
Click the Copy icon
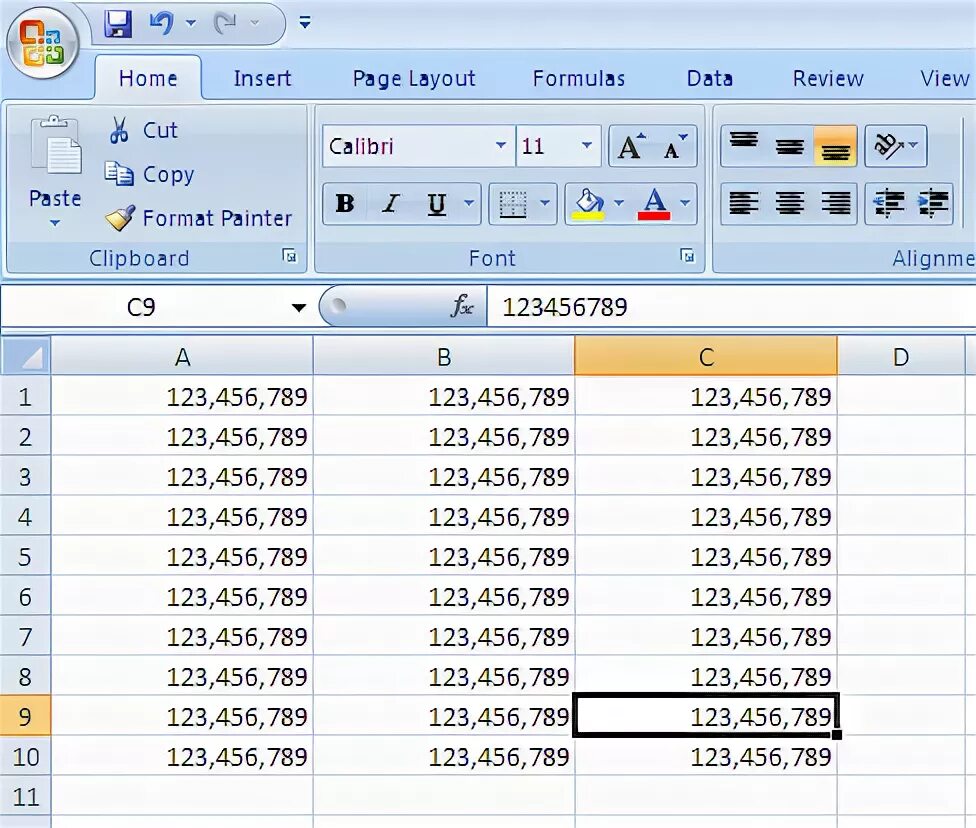122,174
